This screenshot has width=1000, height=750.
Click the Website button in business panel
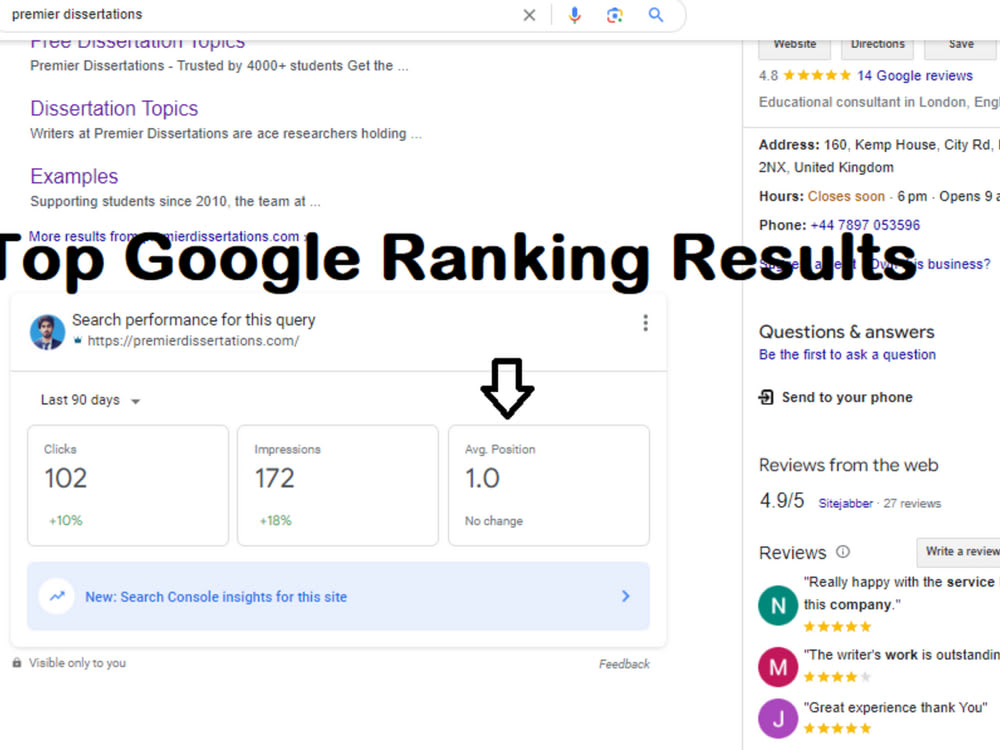[x=795, y=46]
